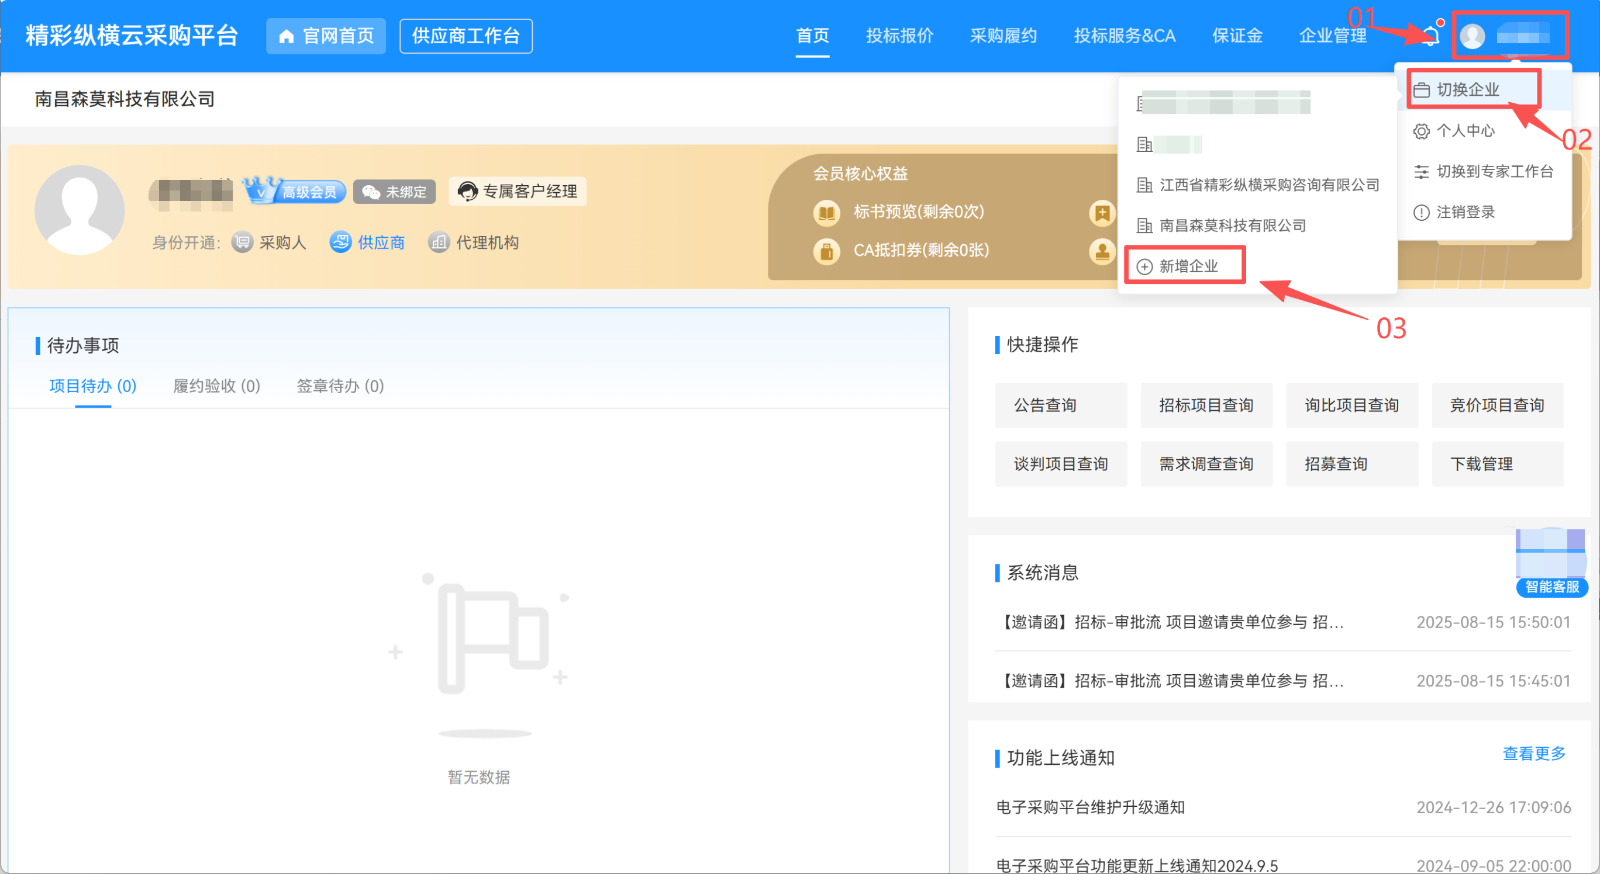Click the 高级会员 crown badge
Screen dimensions: 1600x874
[x=296, y=191]
